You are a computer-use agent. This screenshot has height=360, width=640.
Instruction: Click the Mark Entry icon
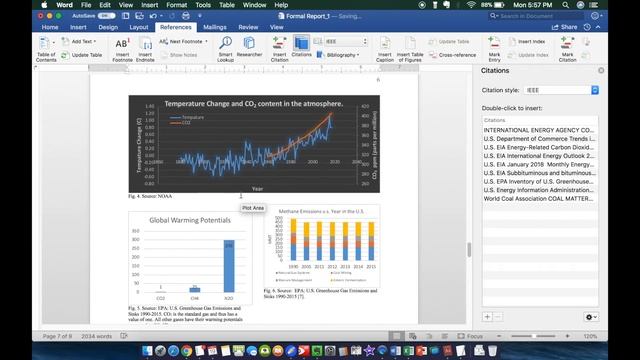(x=494, y=49)
